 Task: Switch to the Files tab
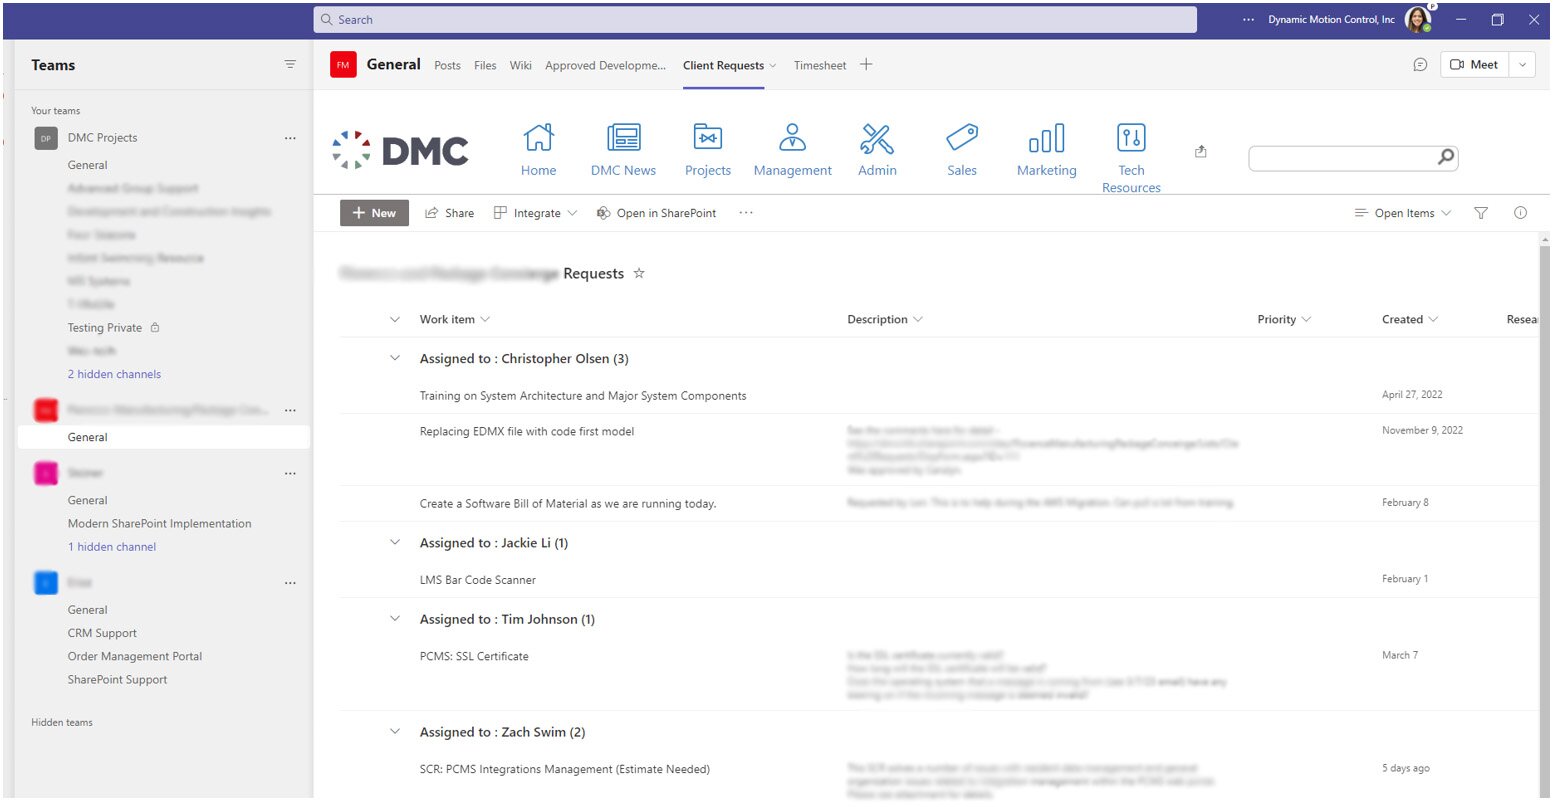[x=485, y=65]
